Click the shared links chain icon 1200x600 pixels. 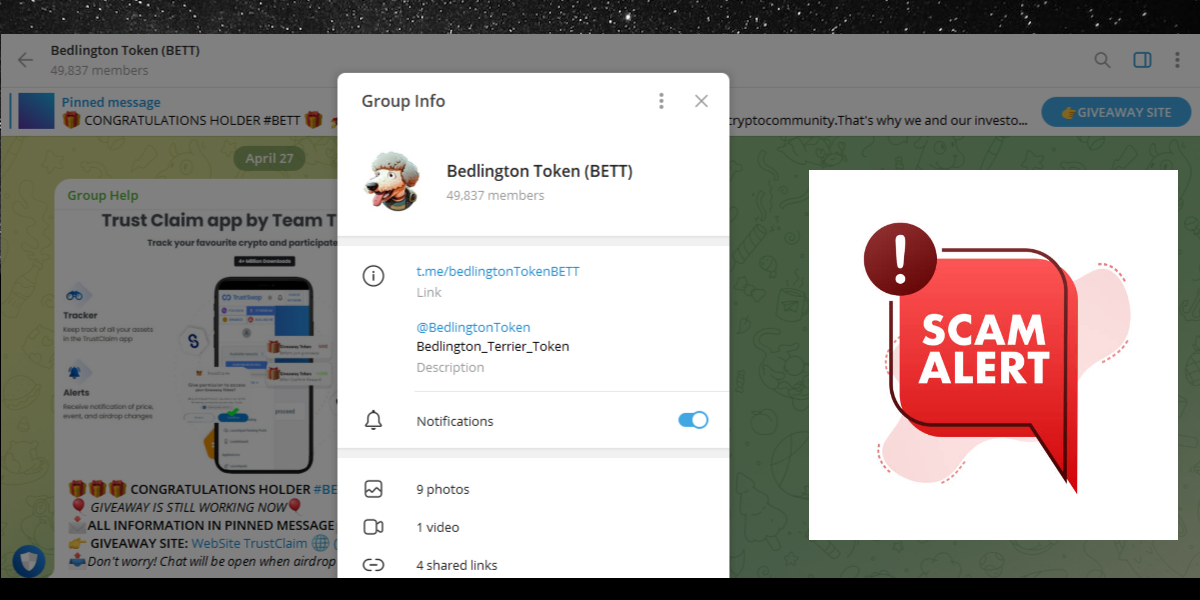(x=373, y=565)
